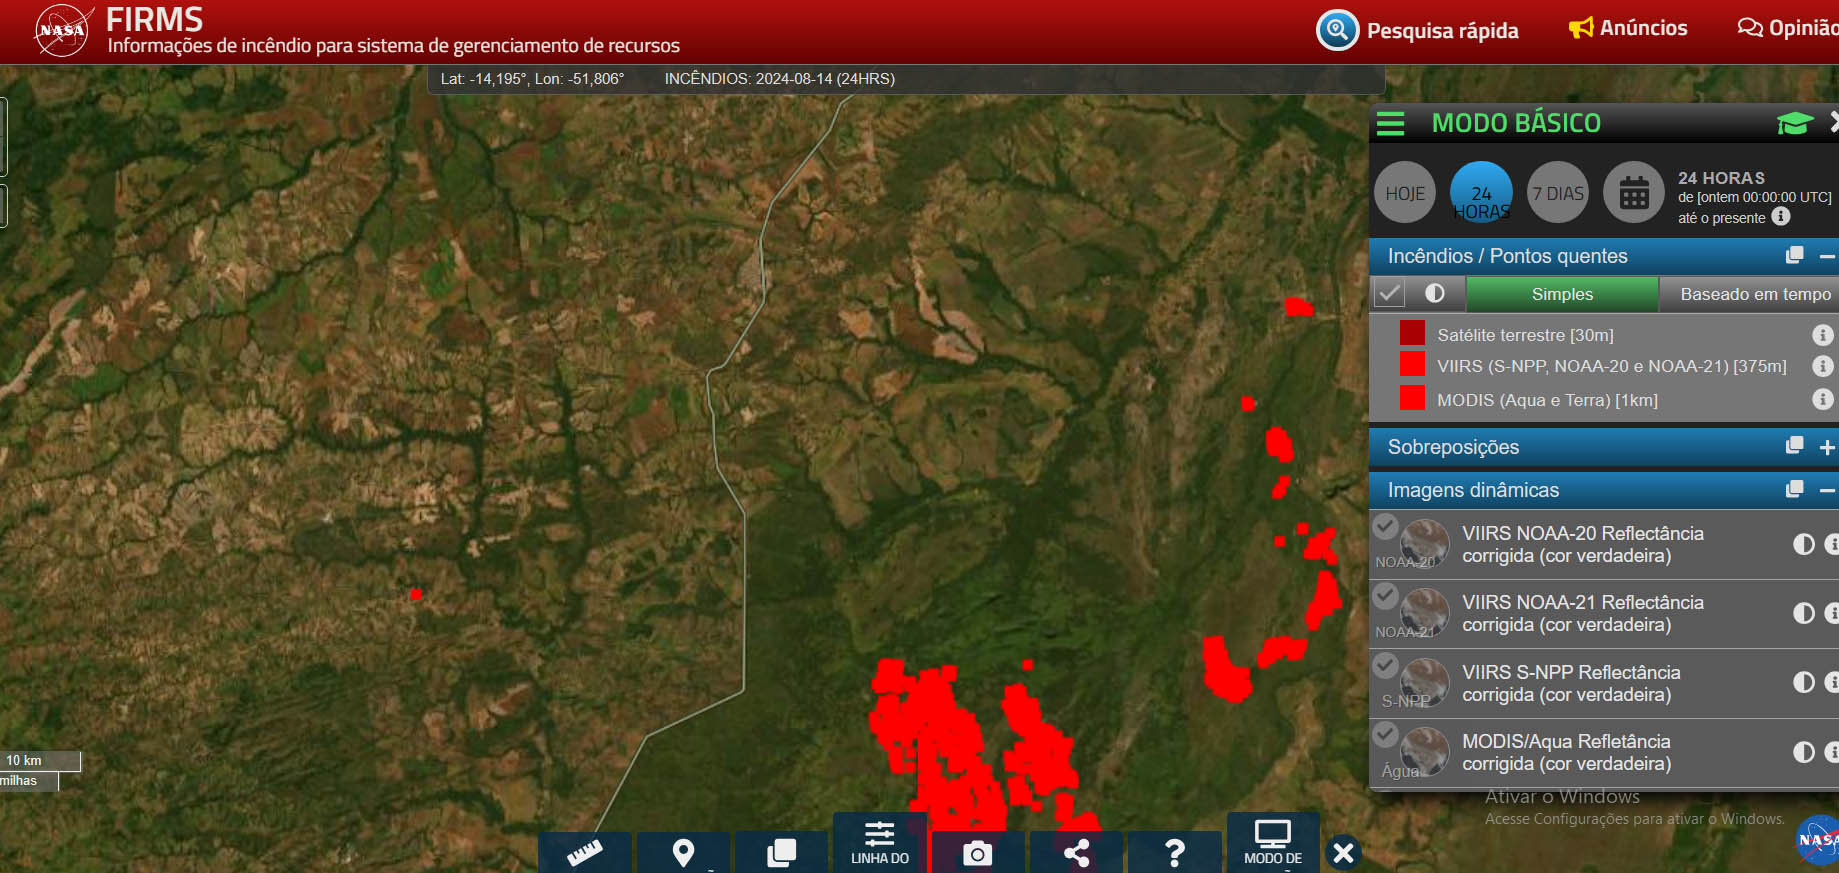Enable MODIS/Aqua Refletância imagery layer
Image resolution: width=1839 pixels, height=873 pixels.
1386,735
